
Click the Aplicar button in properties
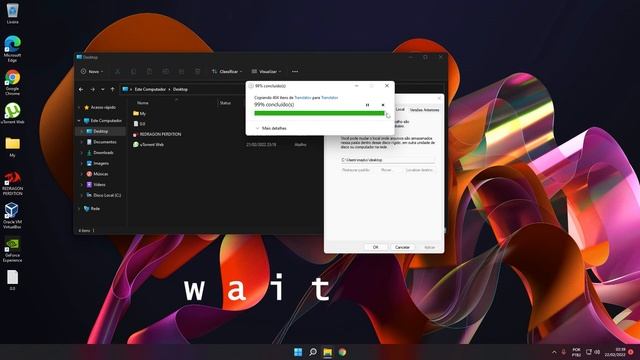tap(429, 247)
